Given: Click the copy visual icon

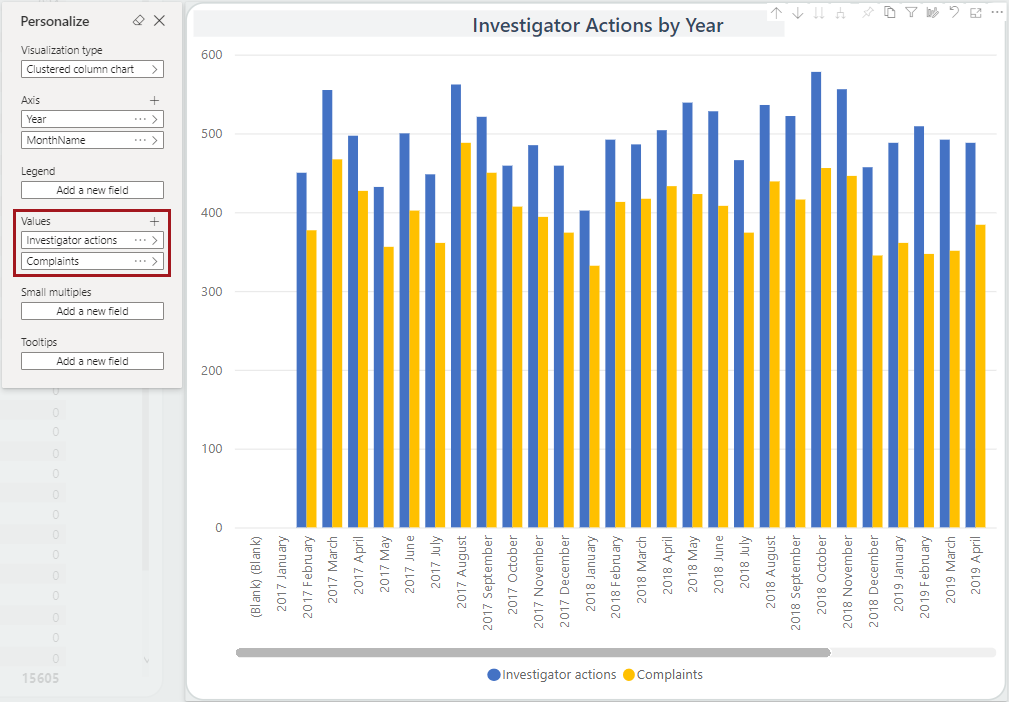Looking at the screenshot, I should coord(889,13).
